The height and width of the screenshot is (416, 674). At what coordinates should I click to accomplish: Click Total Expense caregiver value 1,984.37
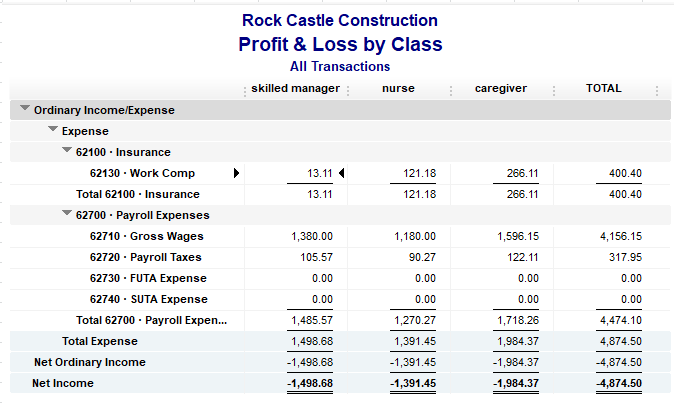tap(518, 341)
